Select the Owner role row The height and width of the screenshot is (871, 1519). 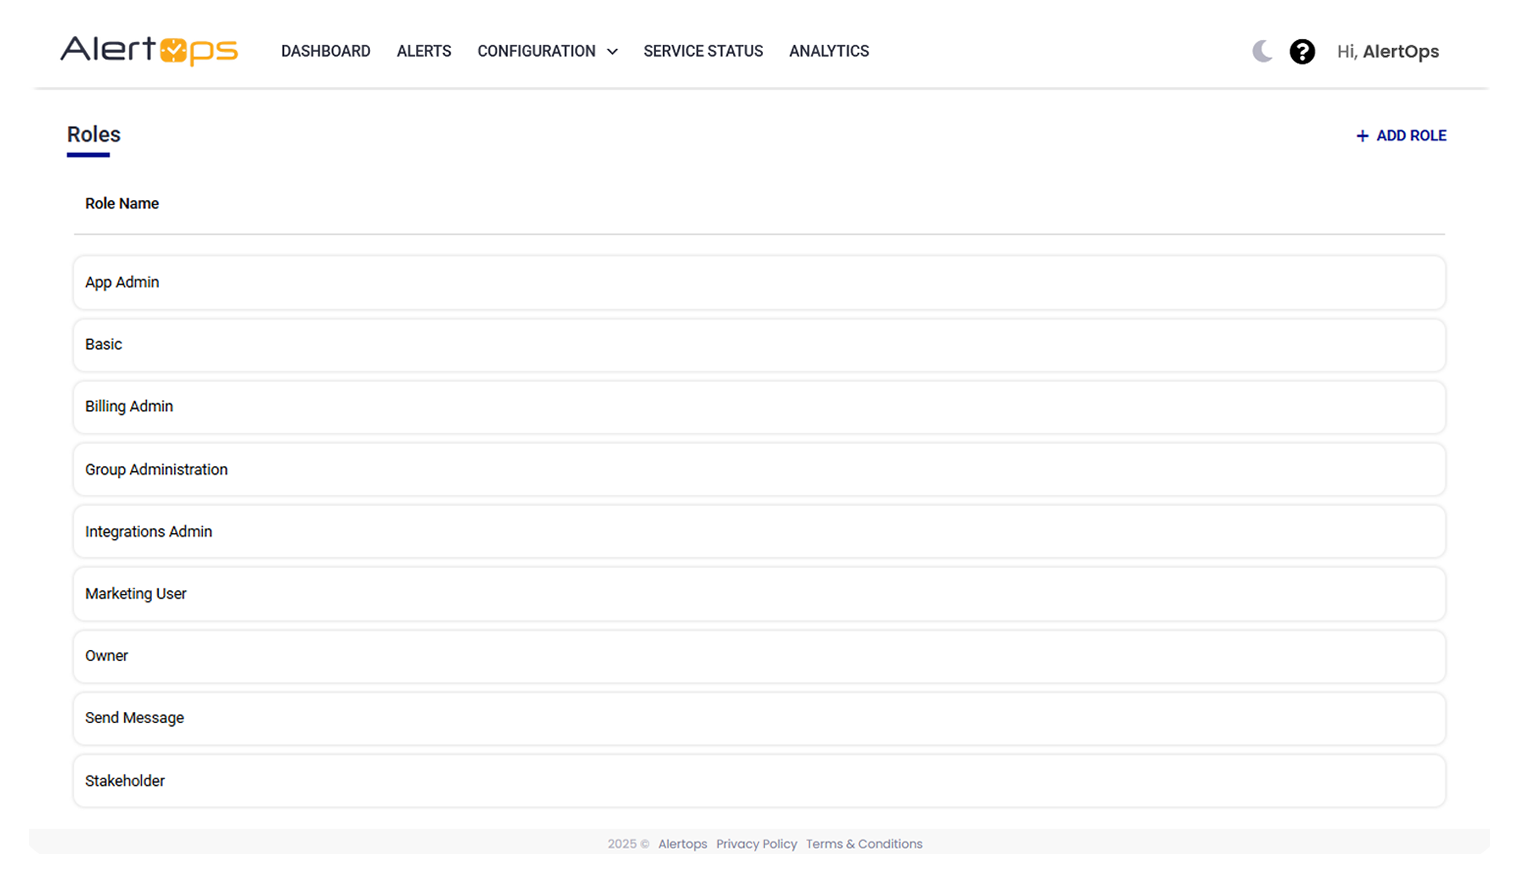point(759,656)
